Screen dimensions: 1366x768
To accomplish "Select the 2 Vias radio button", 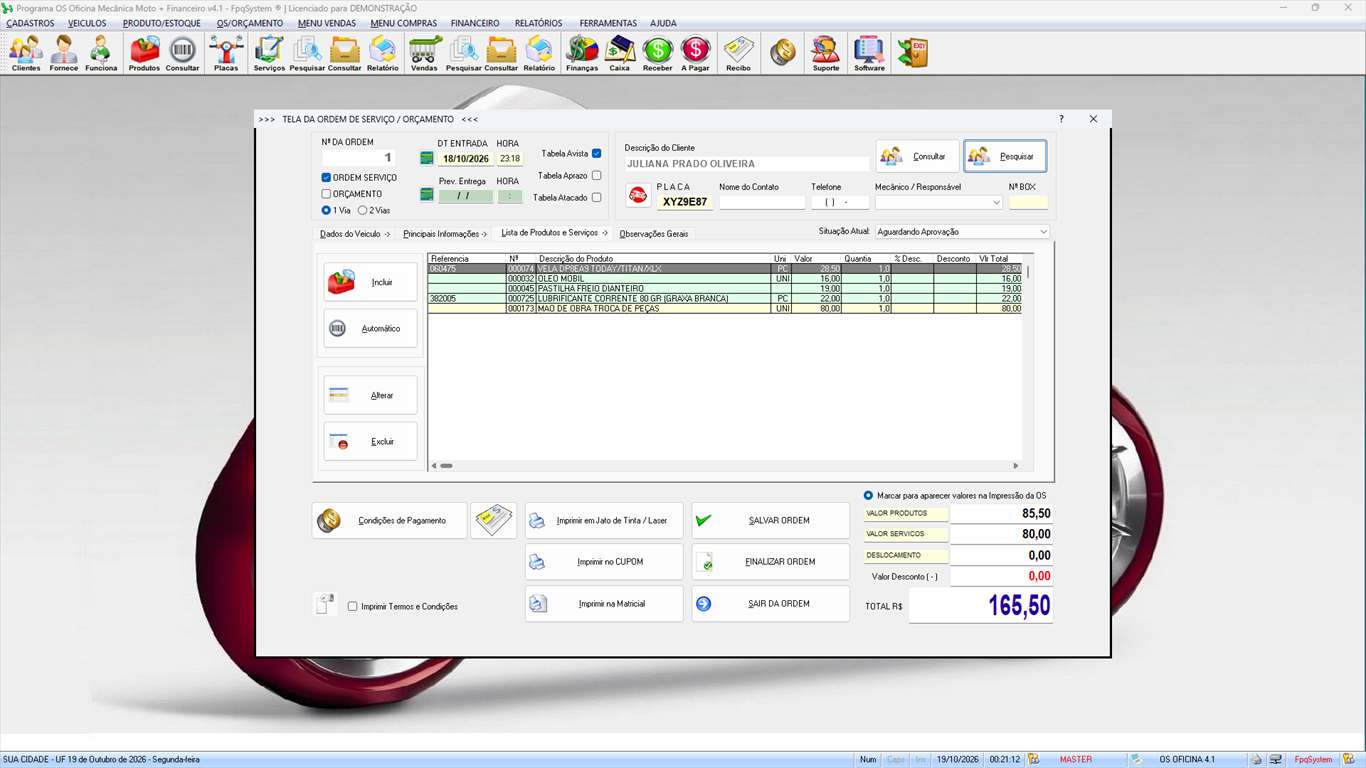I will 363,211.
